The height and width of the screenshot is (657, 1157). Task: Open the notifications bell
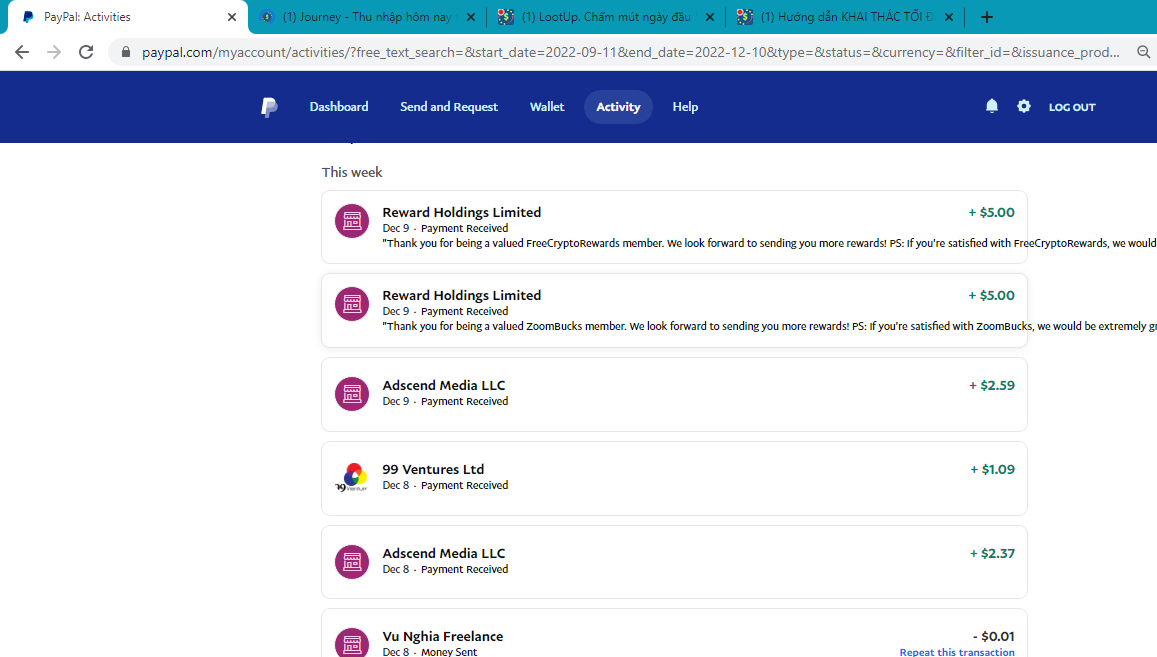tap(991, 106)
